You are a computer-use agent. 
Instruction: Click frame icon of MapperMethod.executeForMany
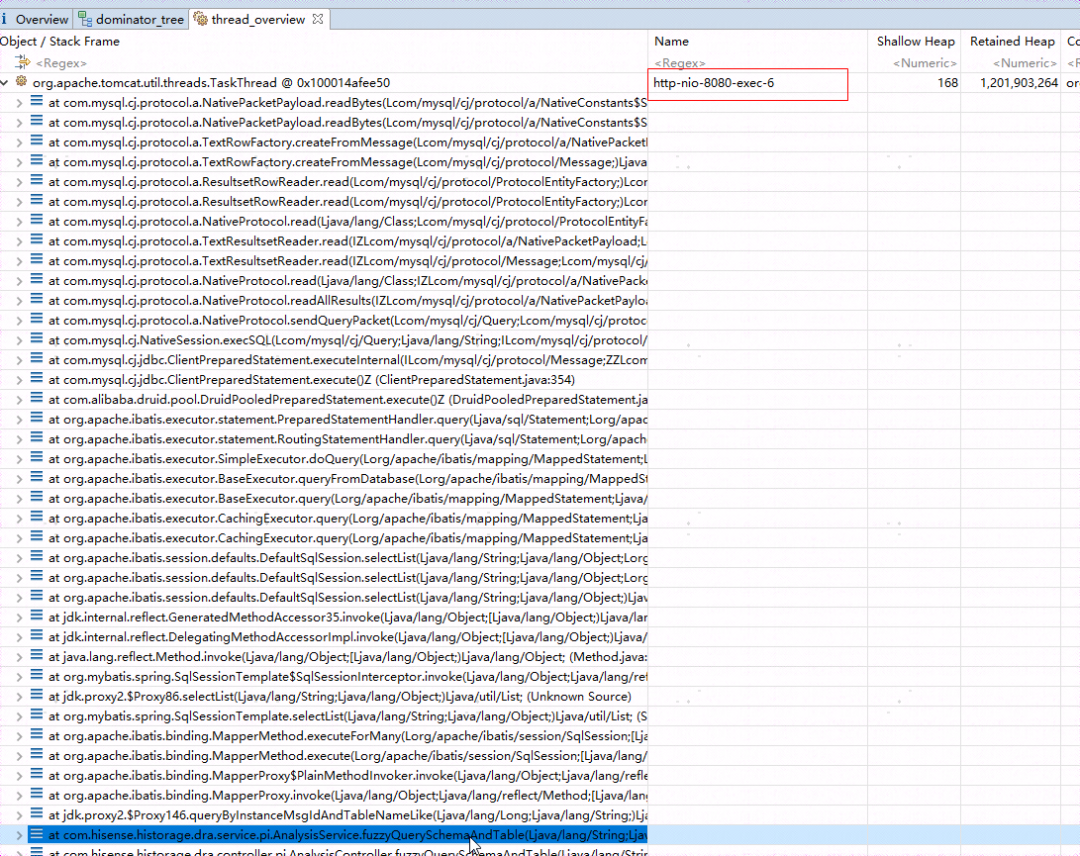[x=37, y=735]
